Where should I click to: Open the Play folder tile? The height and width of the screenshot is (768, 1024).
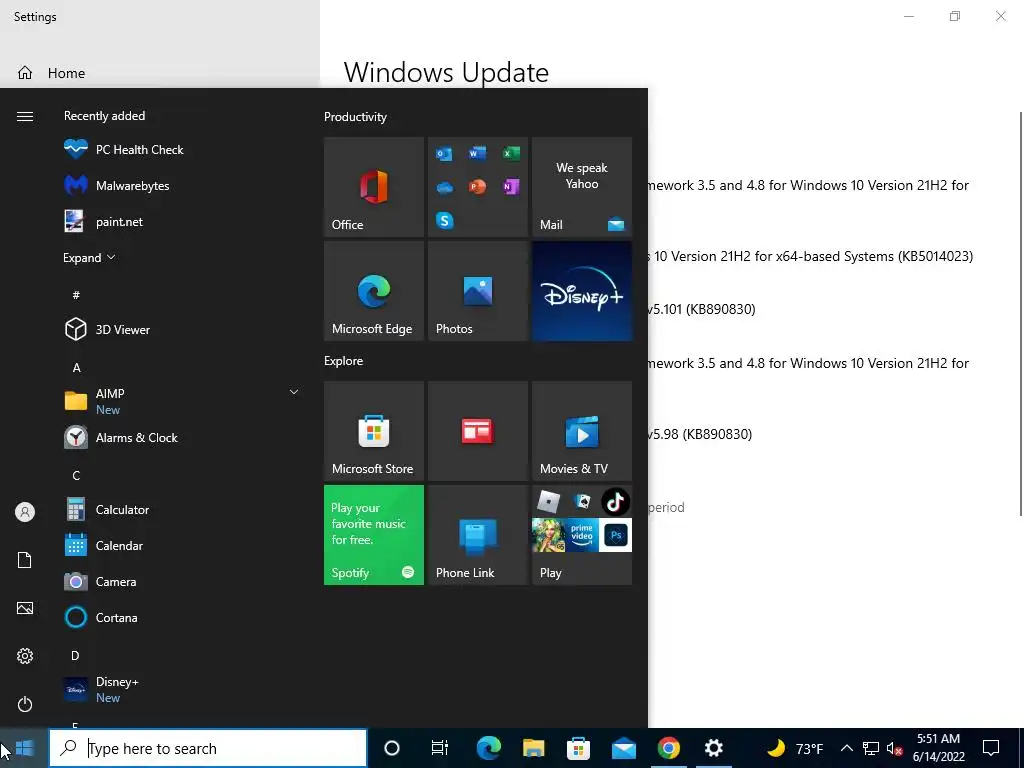click(582, 535)
